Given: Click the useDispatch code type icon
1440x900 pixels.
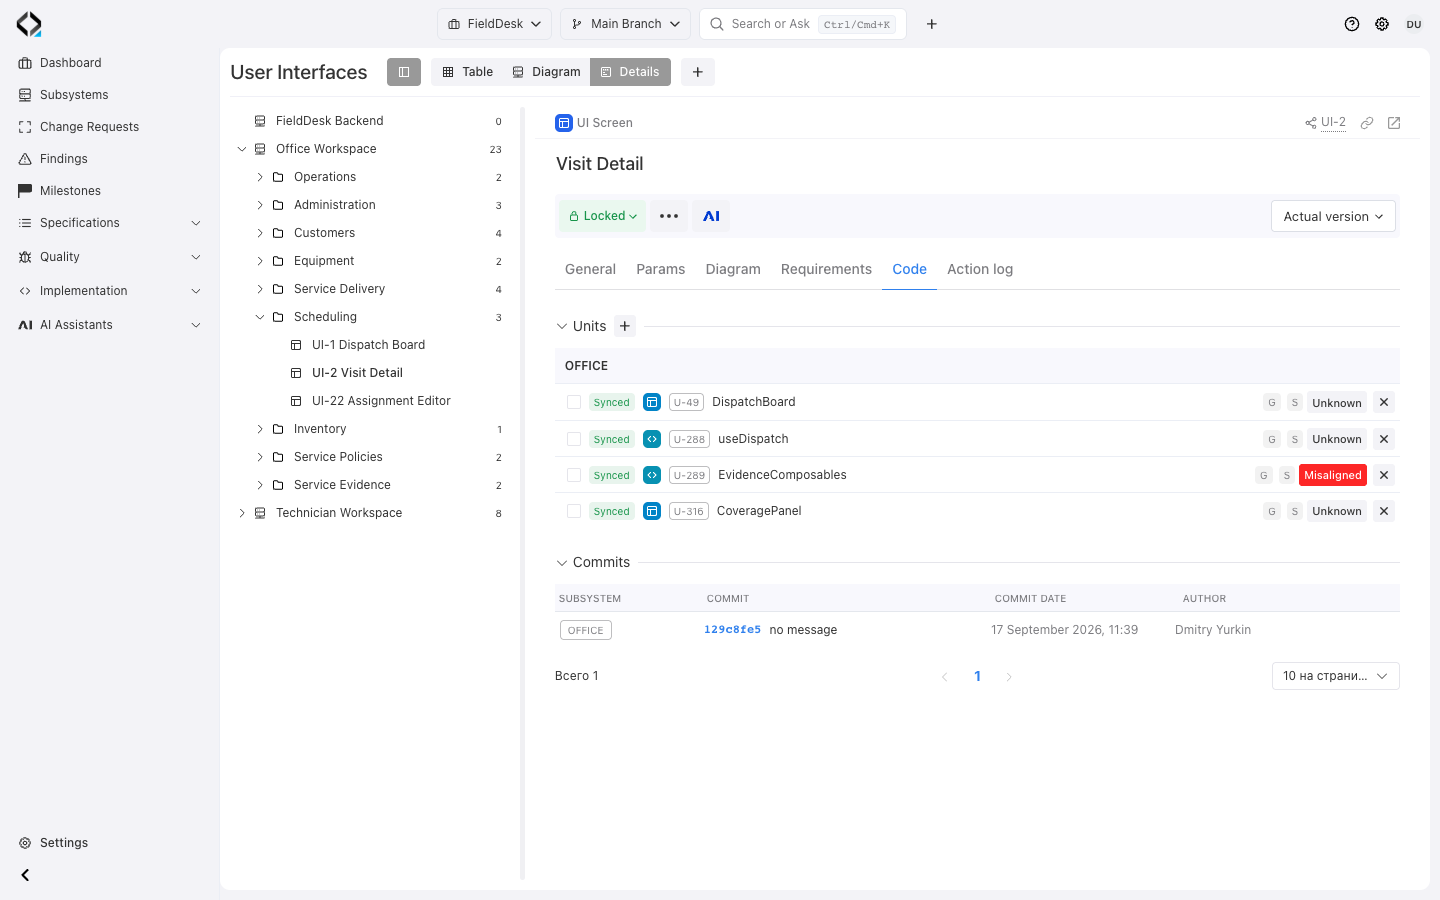Looking at the screenshot, I should pyautogui.click(x=652, y=439).
